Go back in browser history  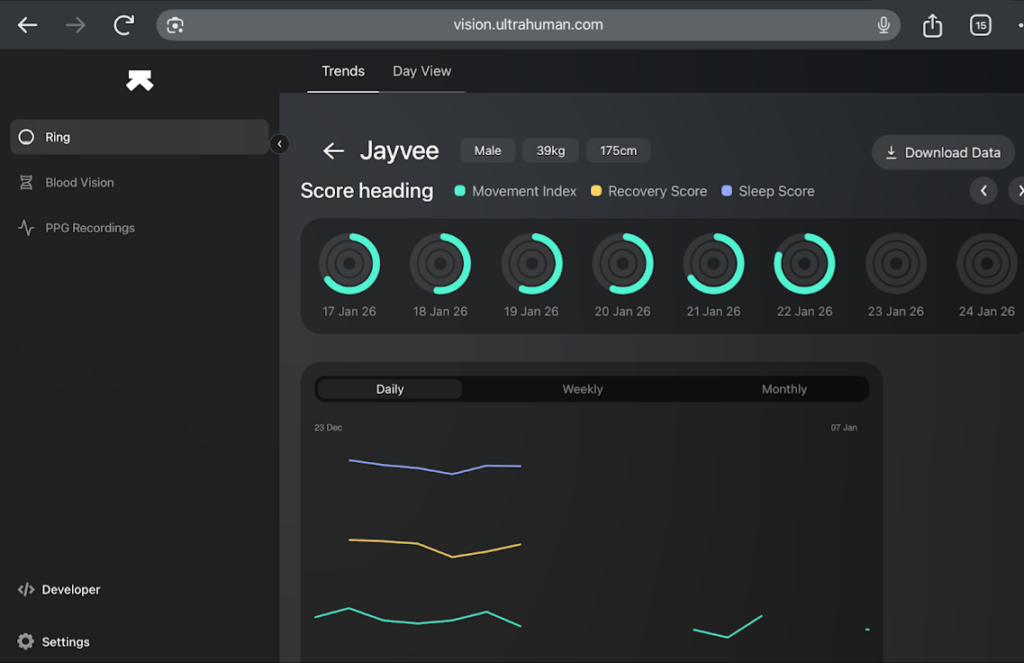28,25
